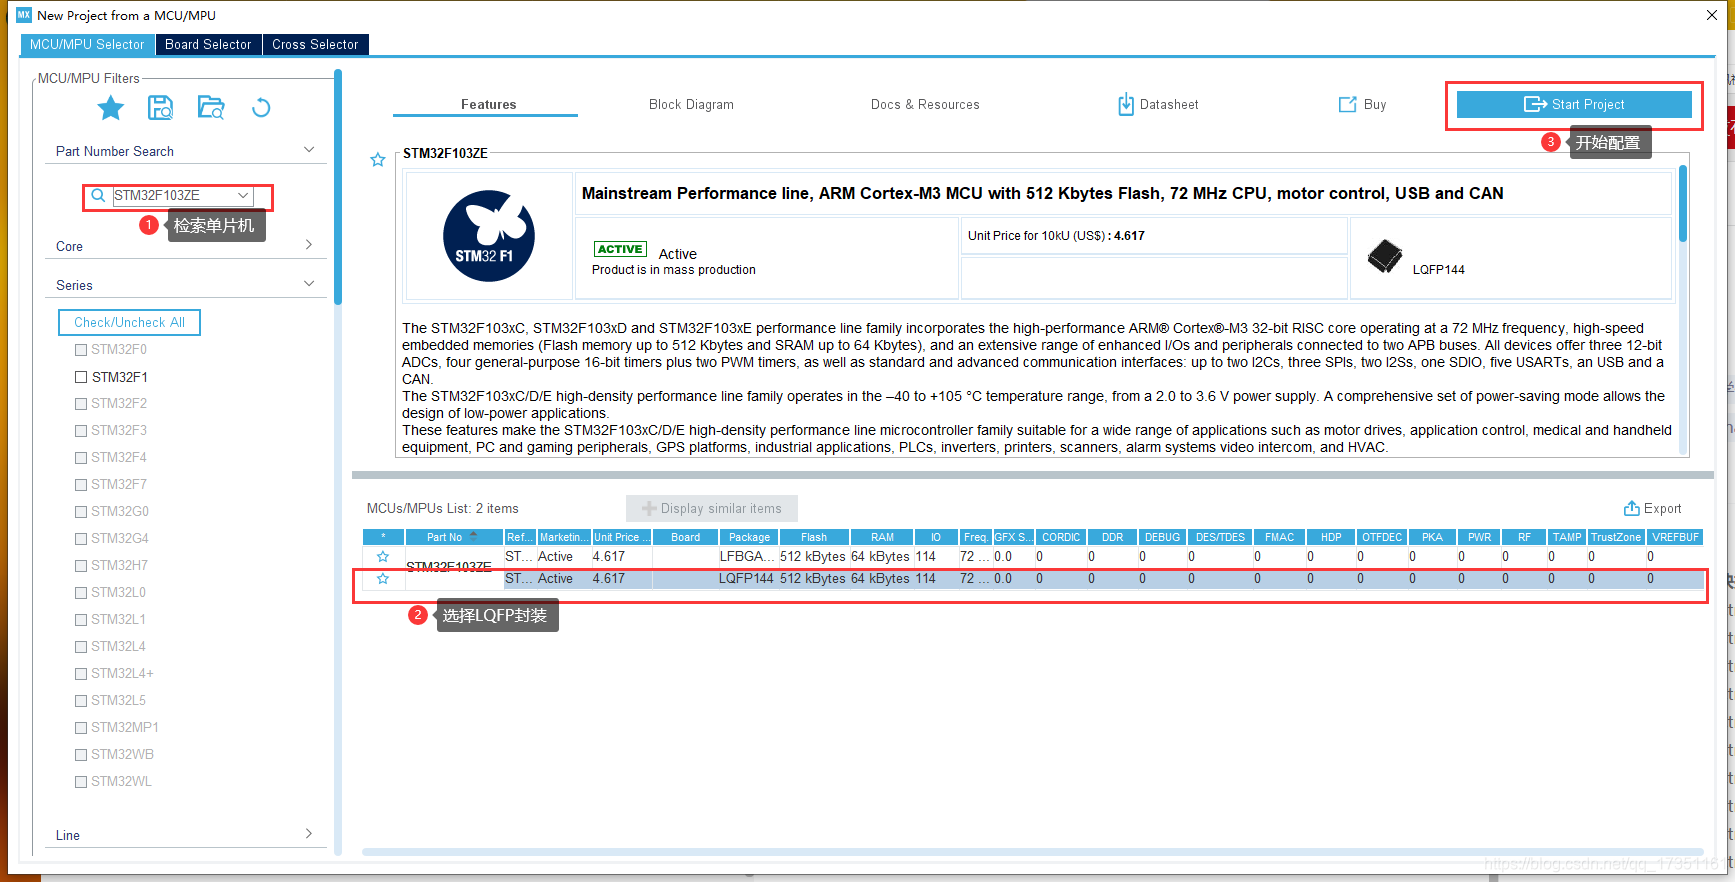This screenshot has height=882, width=1735.
Task: Toggle the STM32WL series checkbox
Action: pyautogui.click(x=81, y=782)
